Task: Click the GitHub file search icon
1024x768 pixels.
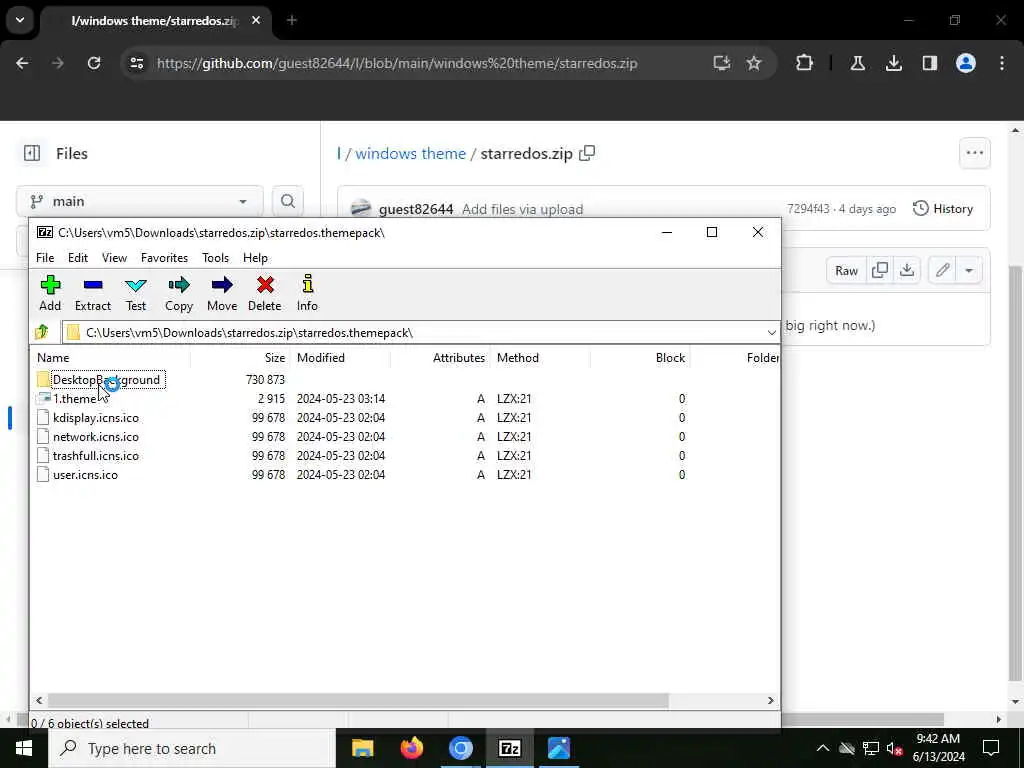Action: (x=287, y=201)
